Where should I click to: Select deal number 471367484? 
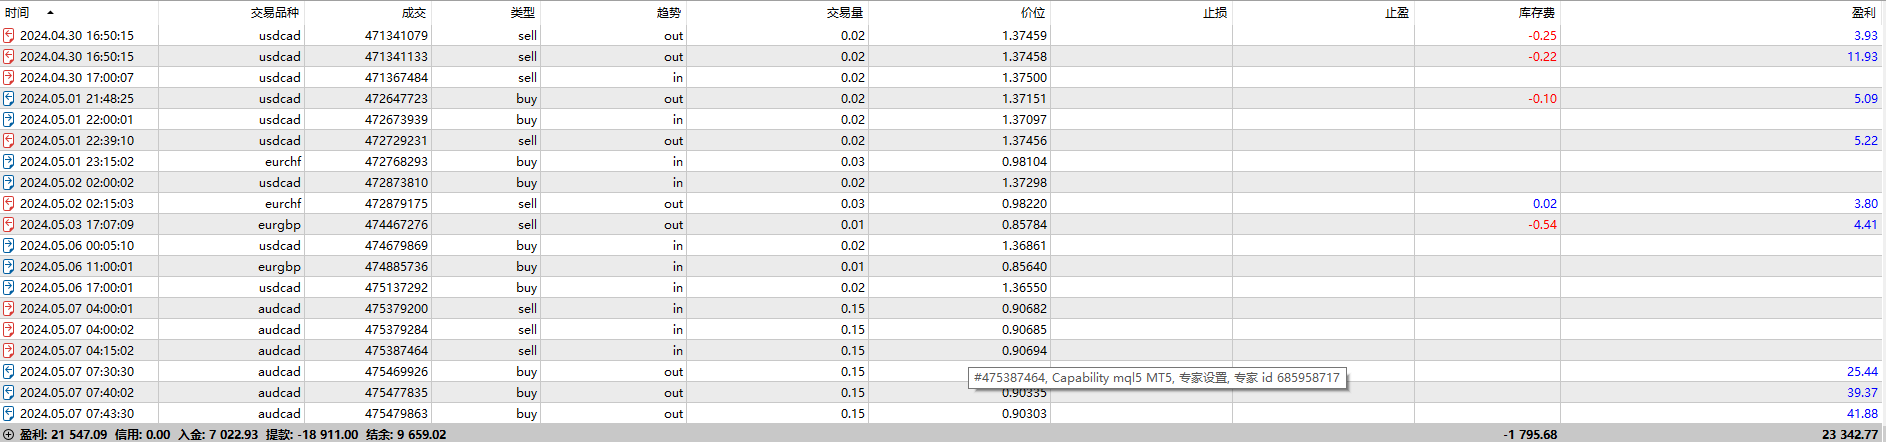click(x=396, y=77)
